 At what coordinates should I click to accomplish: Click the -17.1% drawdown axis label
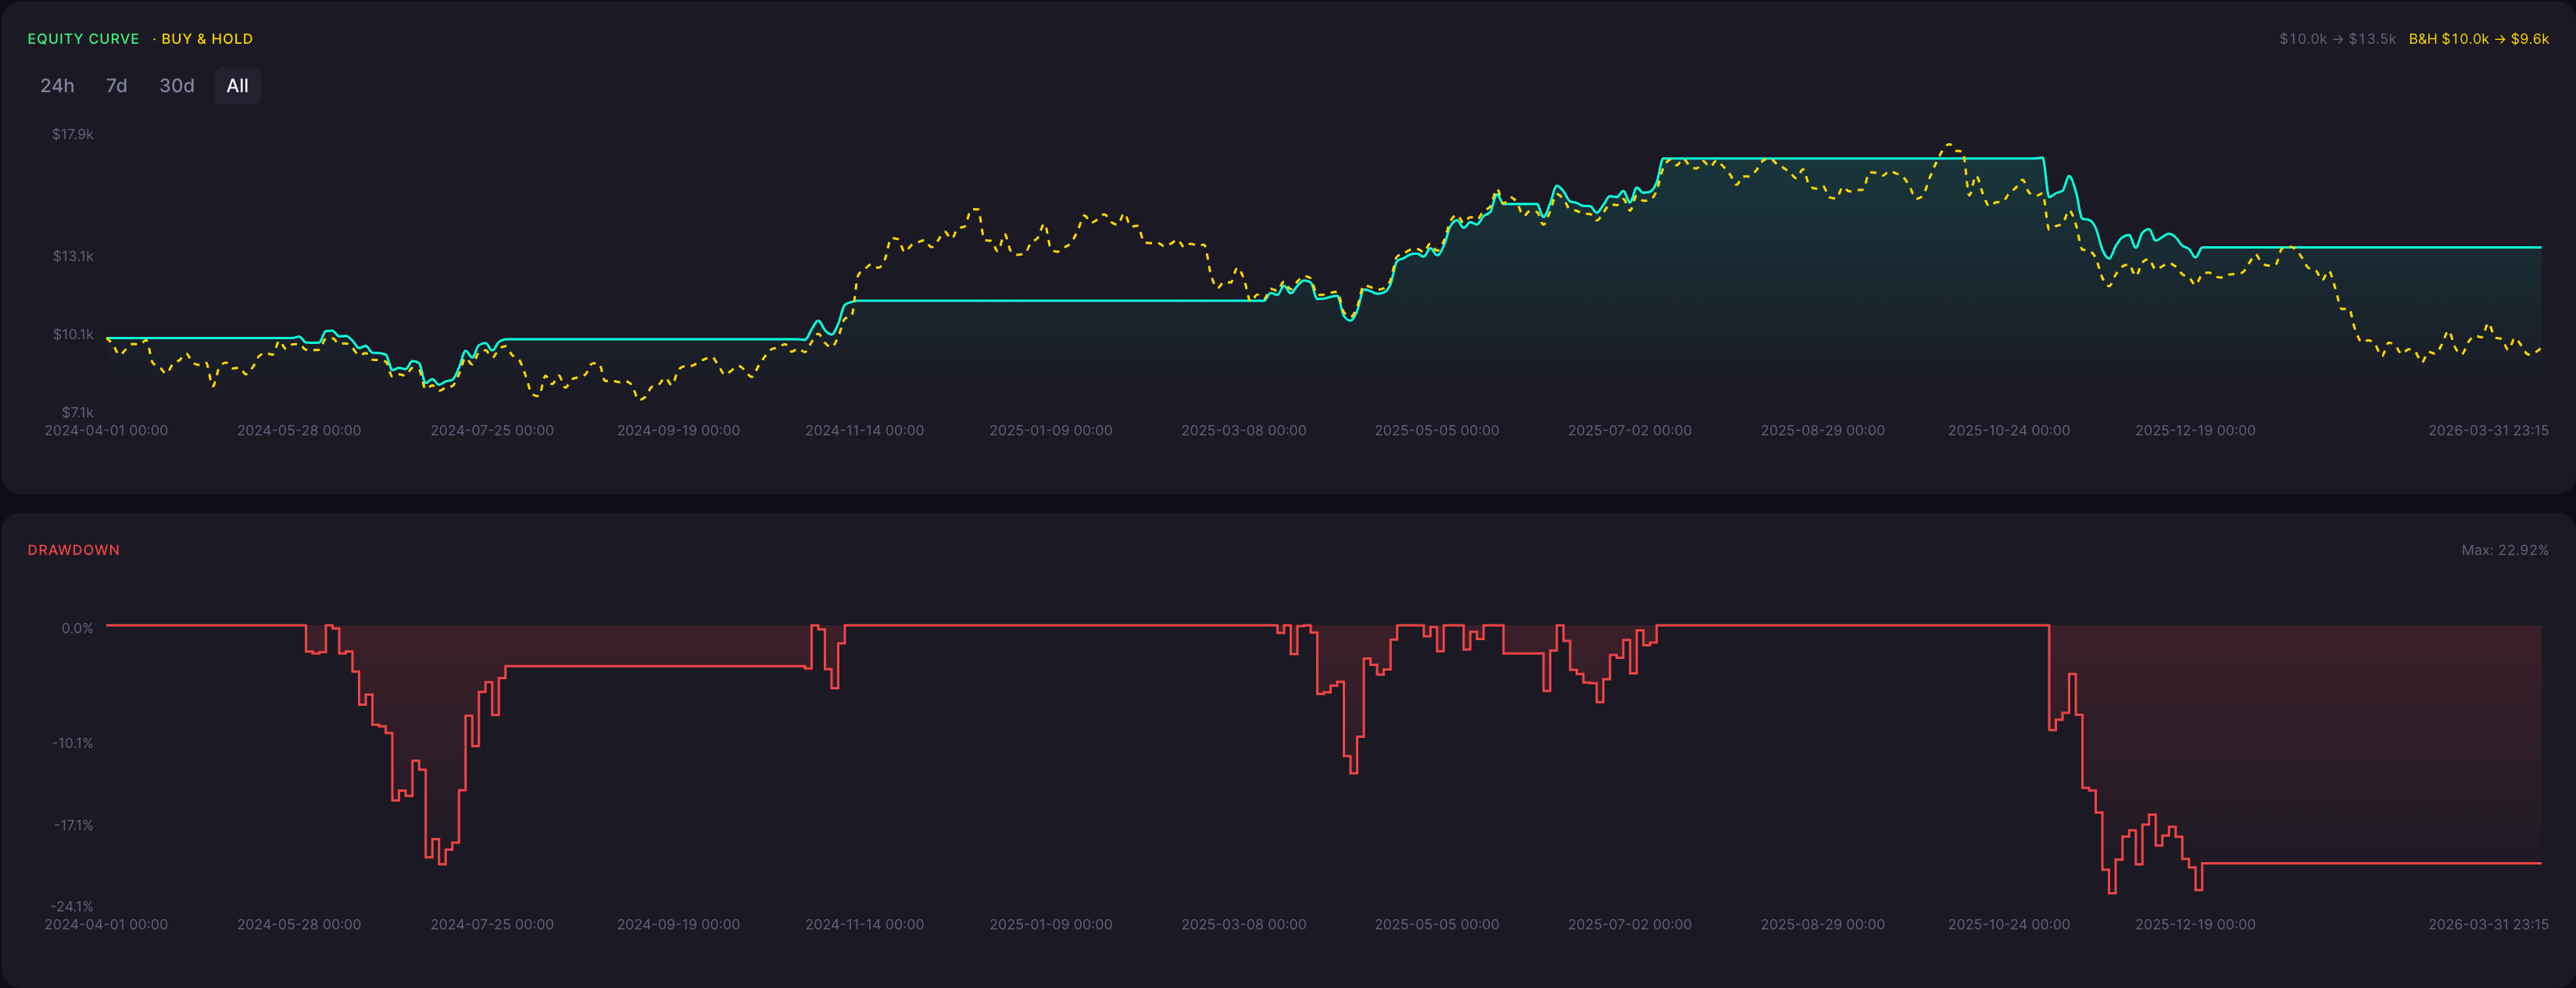73,825
